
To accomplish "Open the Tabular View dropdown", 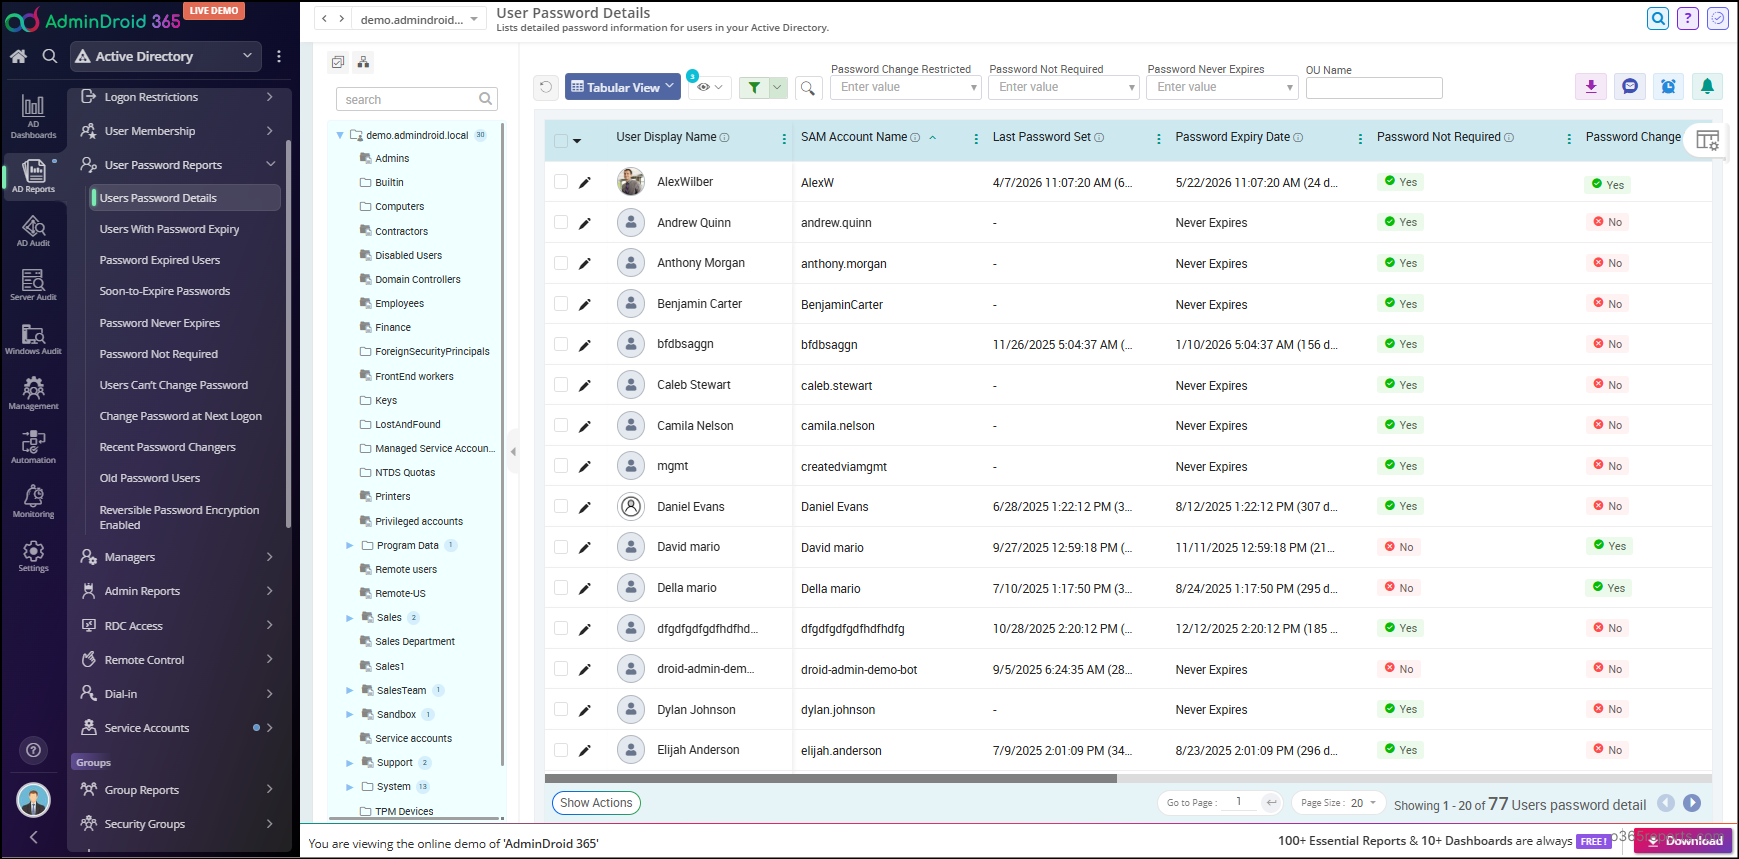I will coord(622,87).
